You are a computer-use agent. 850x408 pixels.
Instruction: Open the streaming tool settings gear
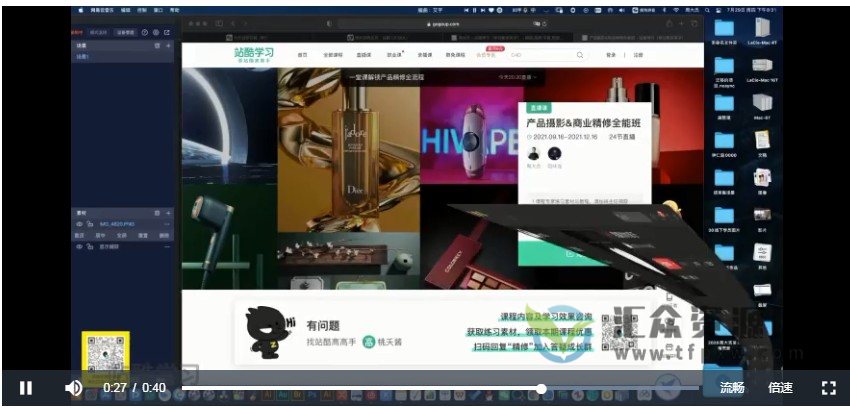click(x=156, y=33)
